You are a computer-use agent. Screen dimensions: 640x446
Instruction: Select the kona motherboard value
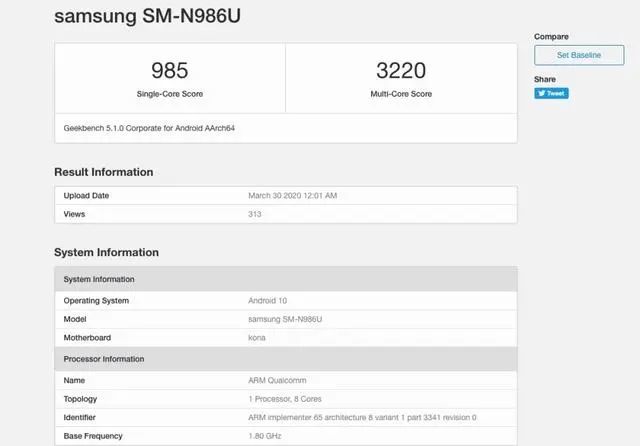pos(257,338)
